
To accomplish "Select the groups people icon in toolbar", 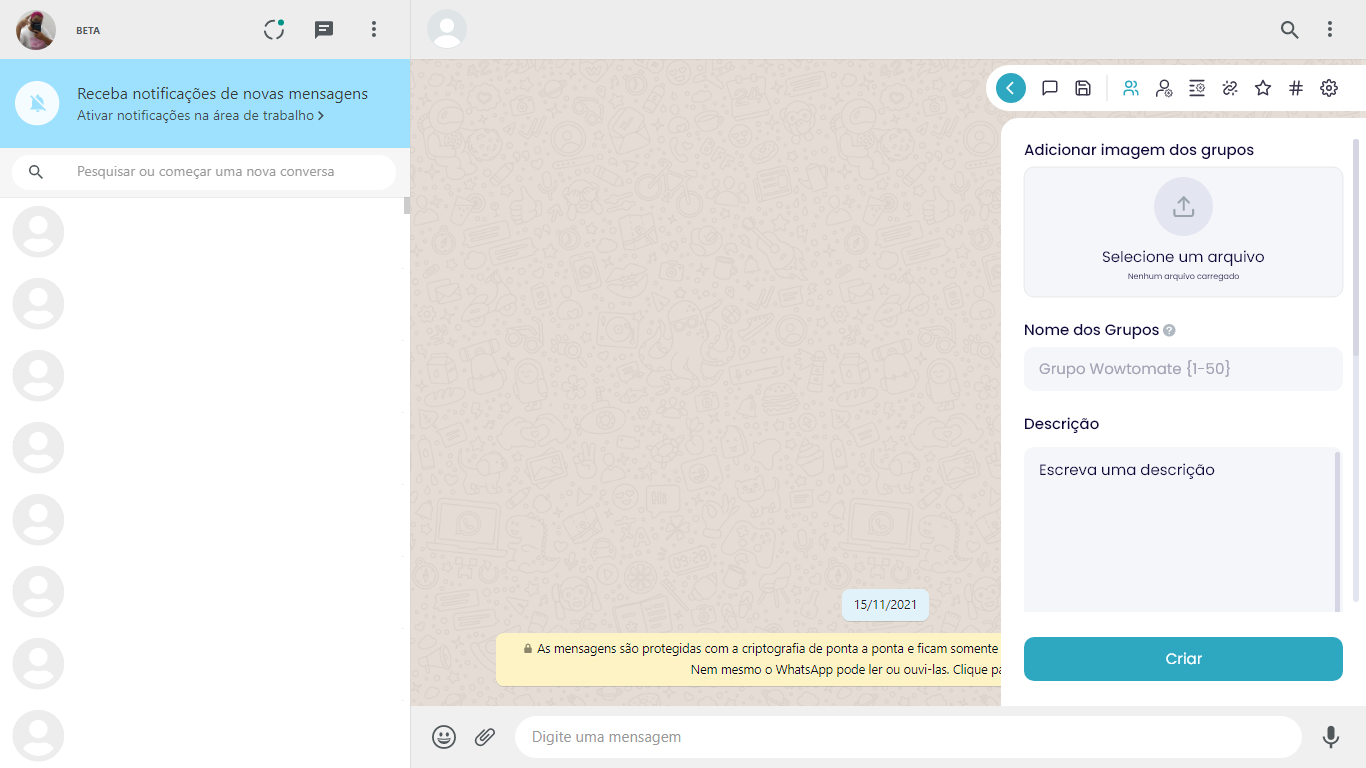I will point(1131,88).
